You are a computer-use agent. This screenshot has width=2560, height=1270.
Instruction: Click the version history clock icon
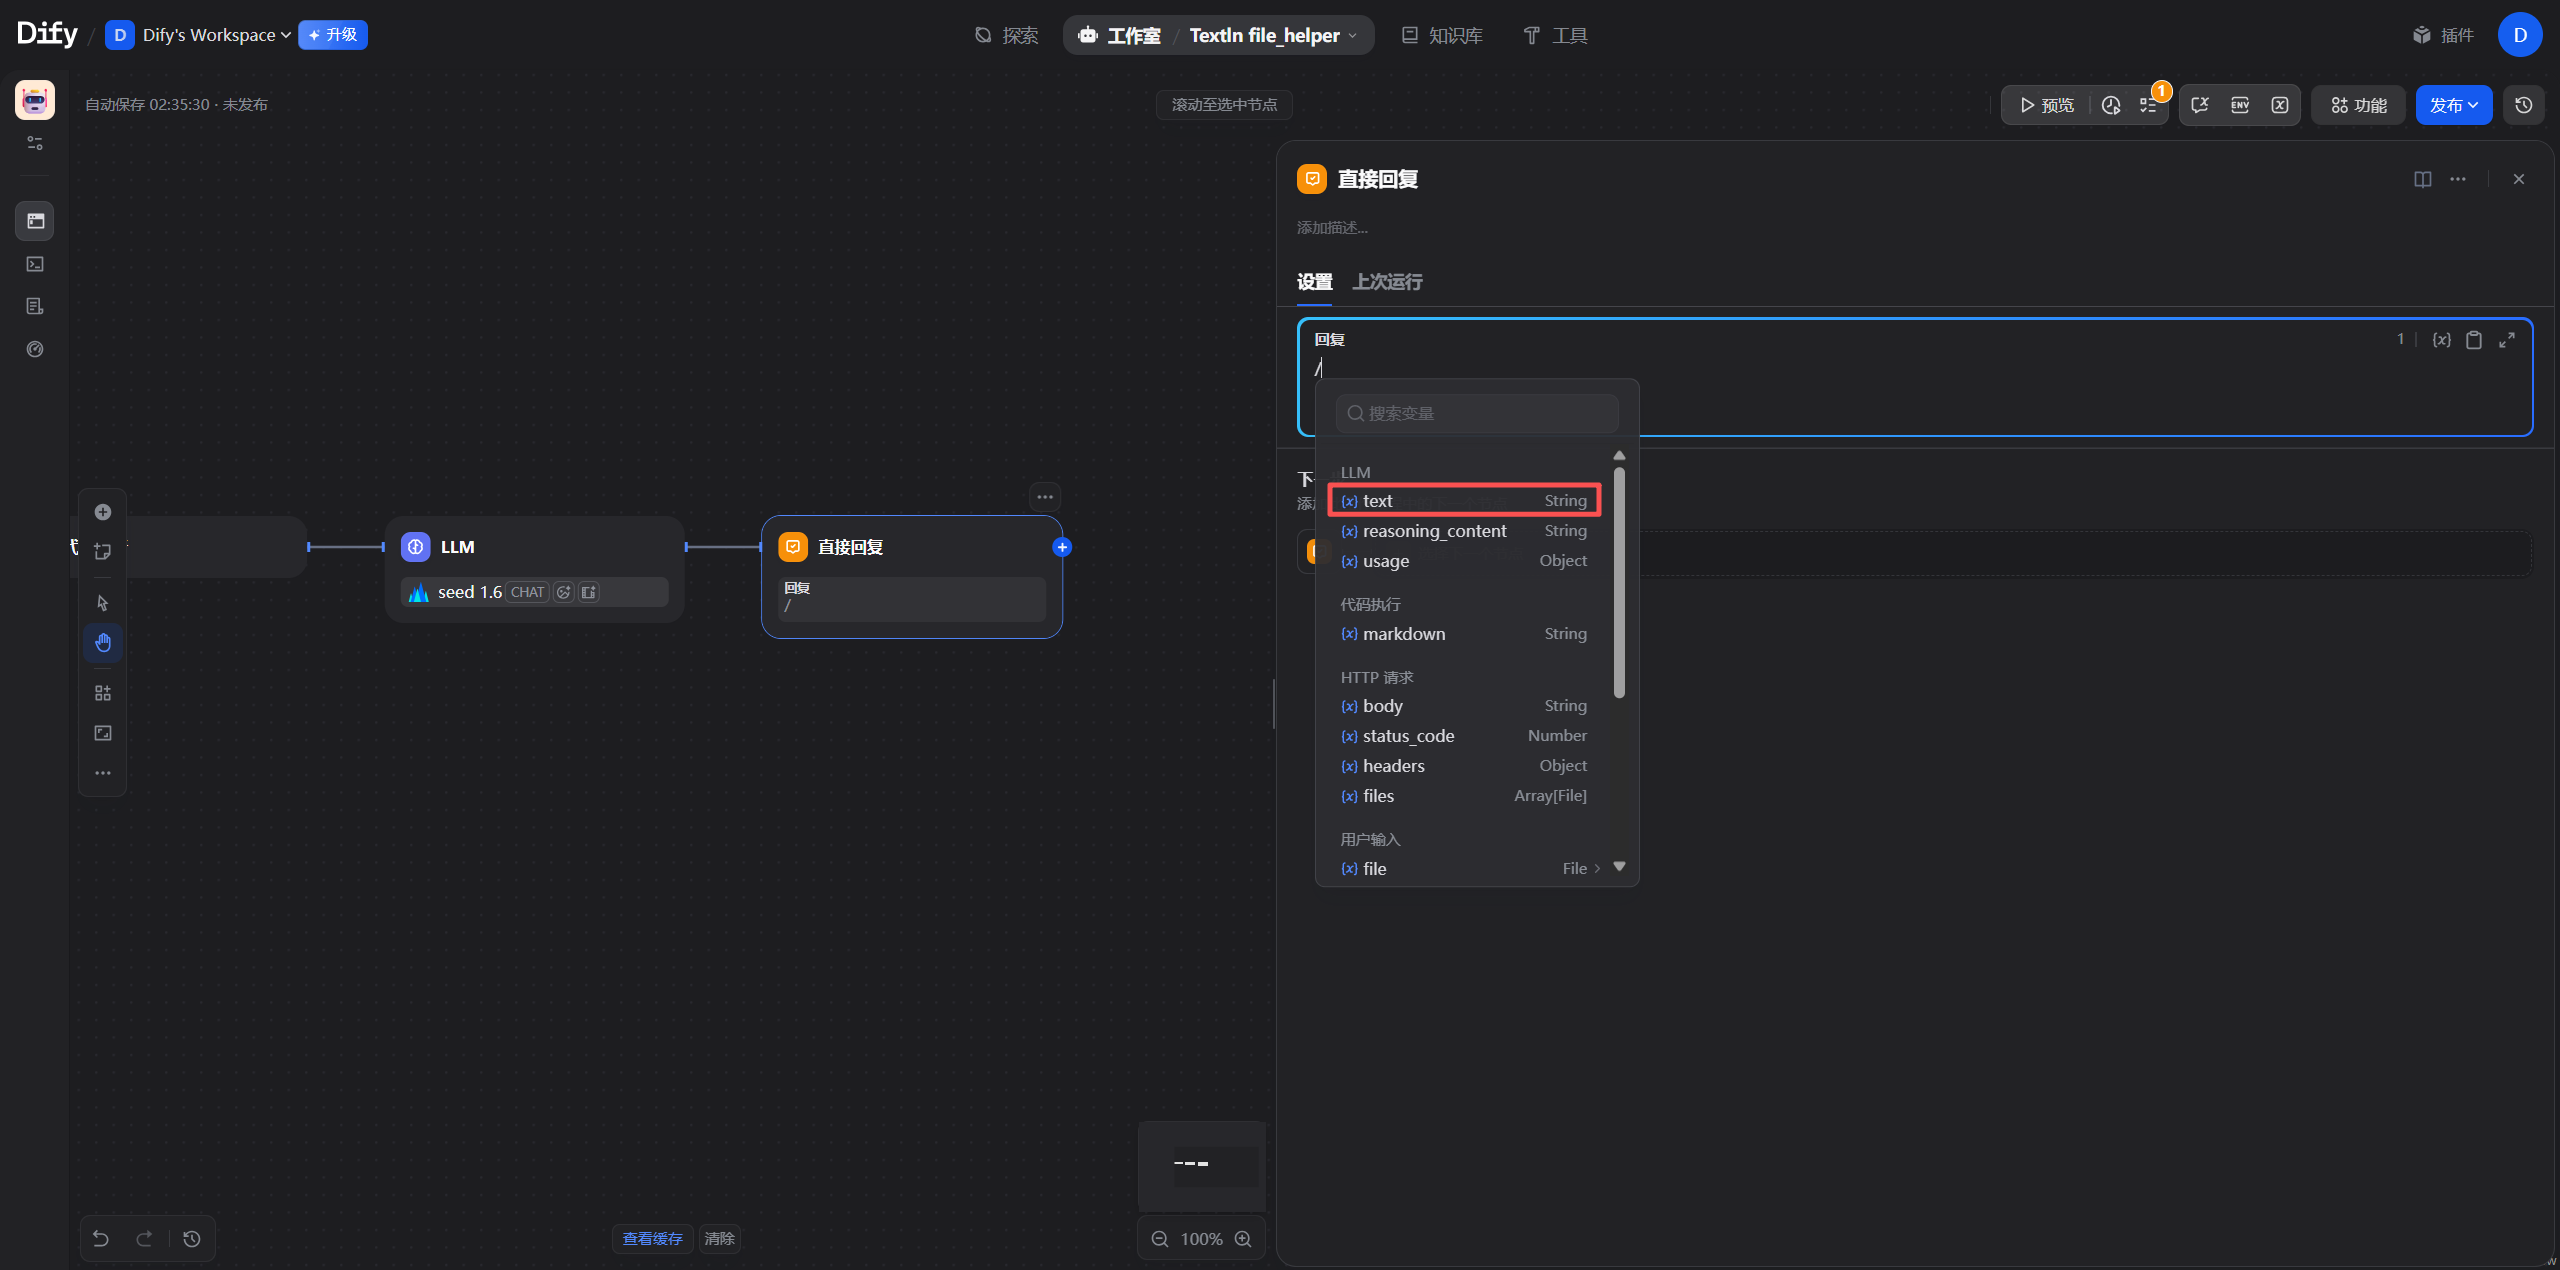2524,105
